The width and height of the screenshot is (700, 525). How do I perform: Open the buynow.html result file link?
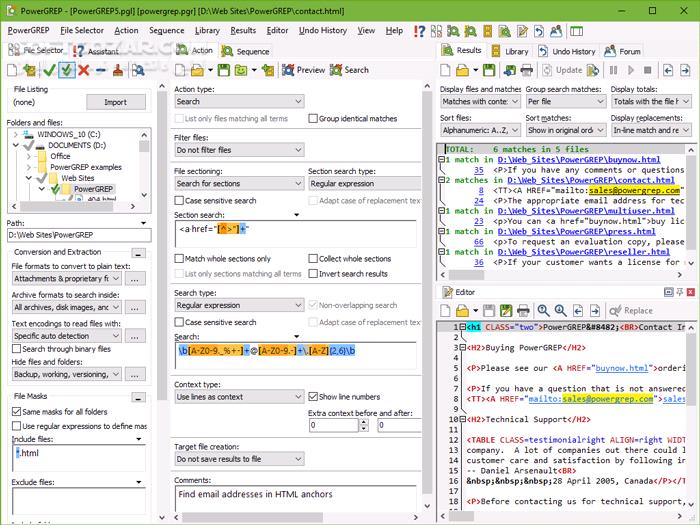pyautogui.click(x=579, y=159)
